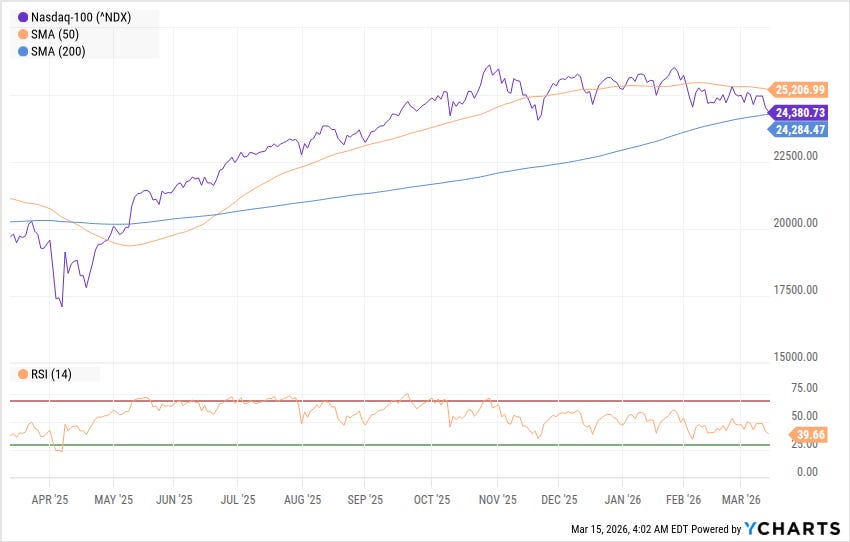850x542 pixels.
Task: Click the orange RSI (14) legend dot
Action: (23, 374)
